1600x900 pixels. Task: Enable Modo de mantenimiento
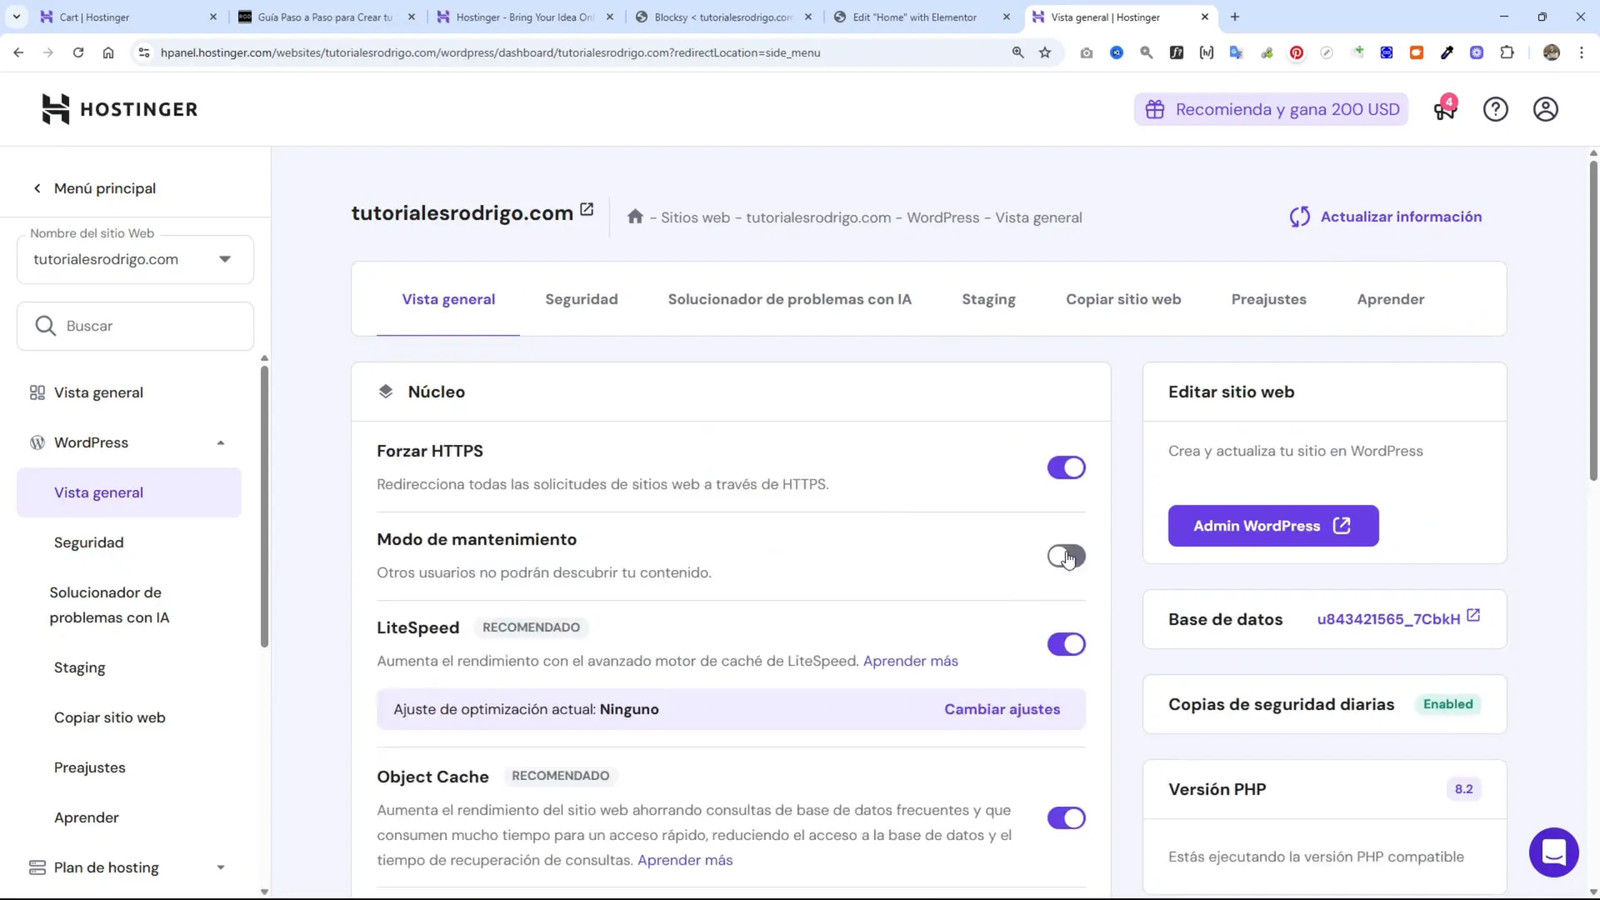pos(1066,557)
